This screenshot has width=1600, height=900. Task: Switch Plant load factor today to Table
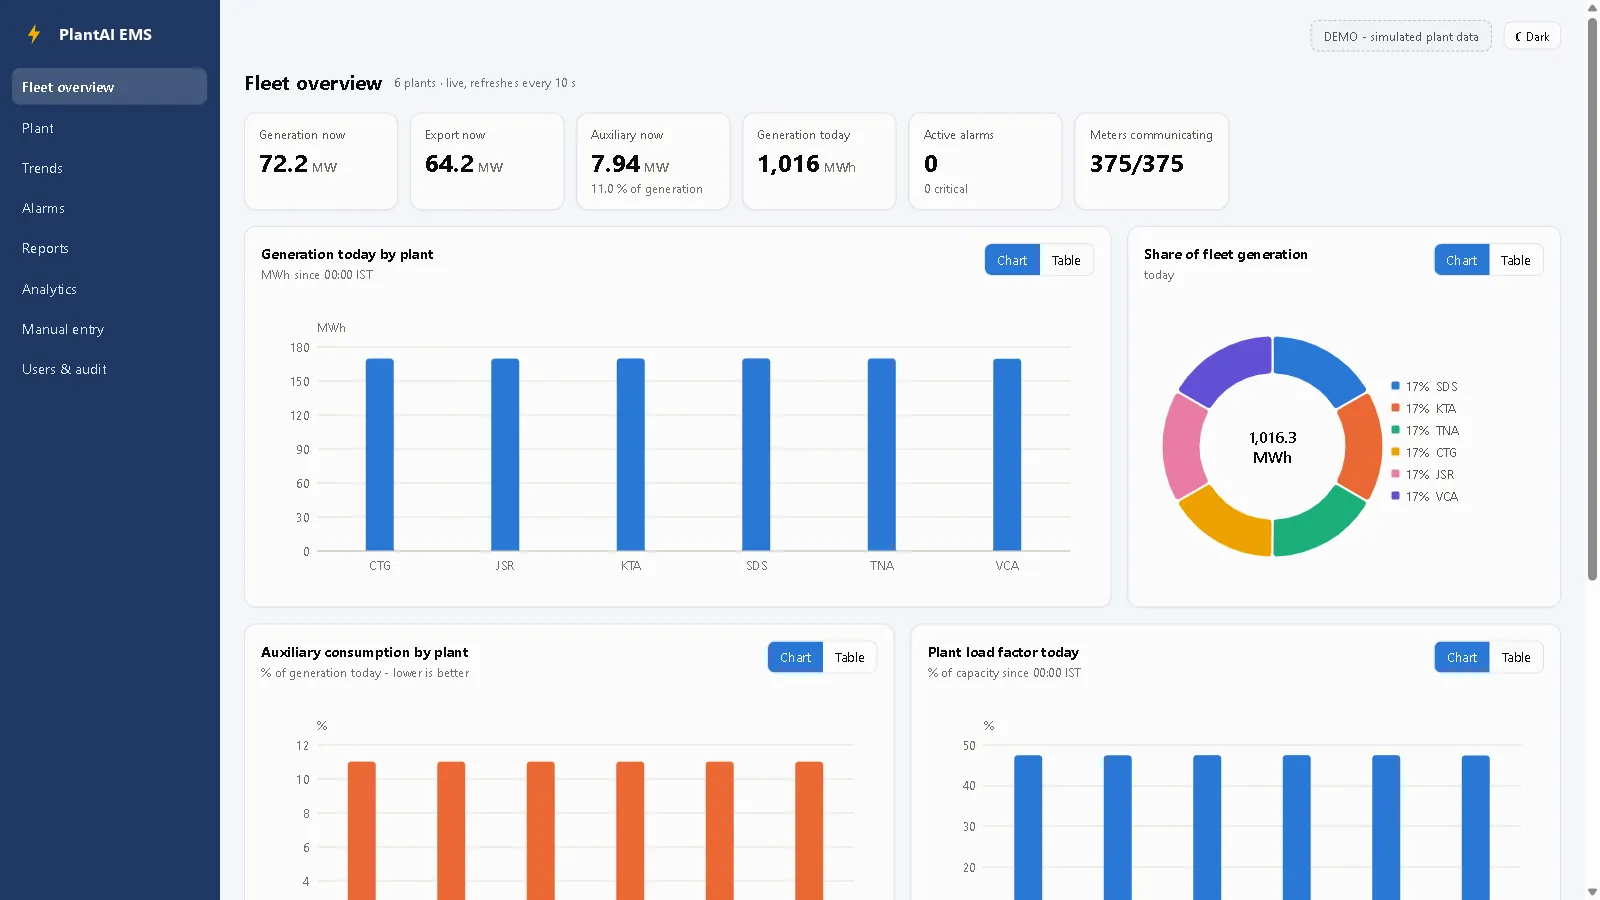[x=1515, y=657]
